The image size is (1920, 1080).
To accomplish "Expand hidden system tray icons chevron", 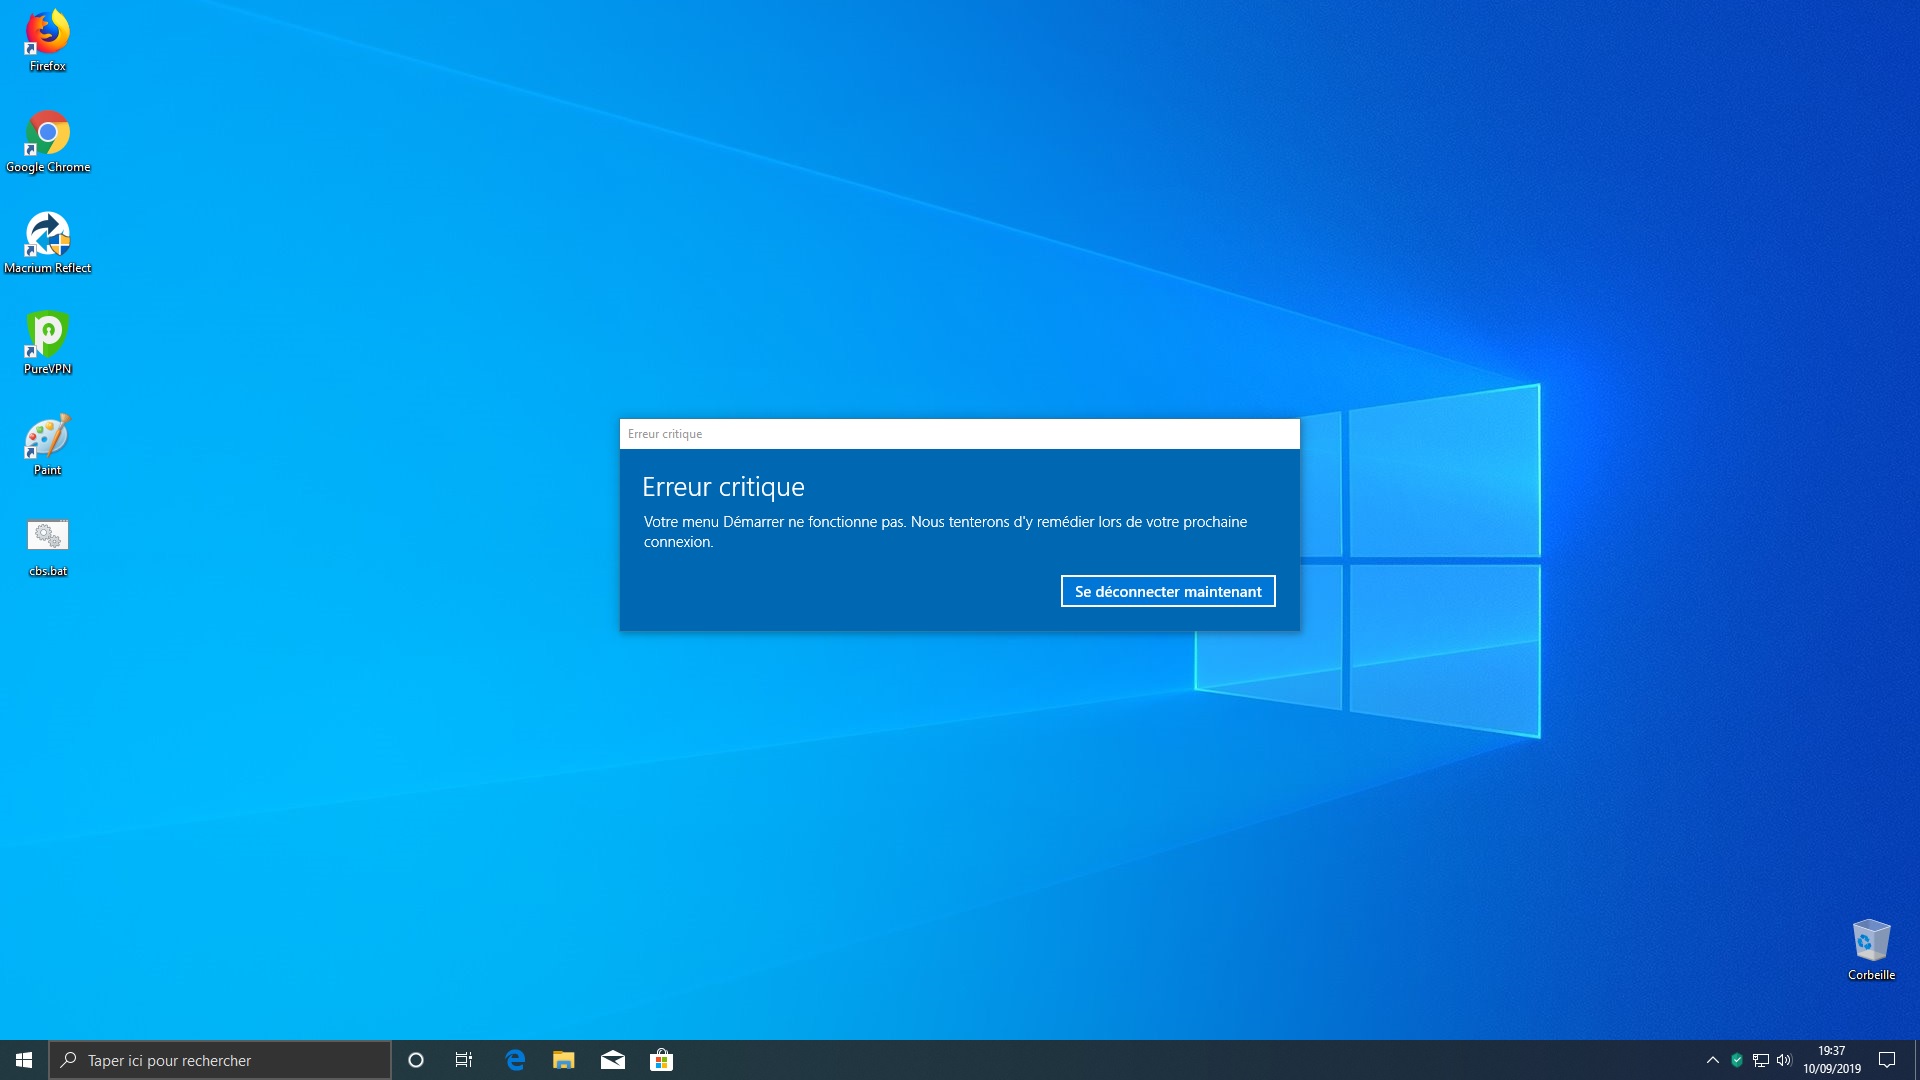I will tap(1712, 1060).
